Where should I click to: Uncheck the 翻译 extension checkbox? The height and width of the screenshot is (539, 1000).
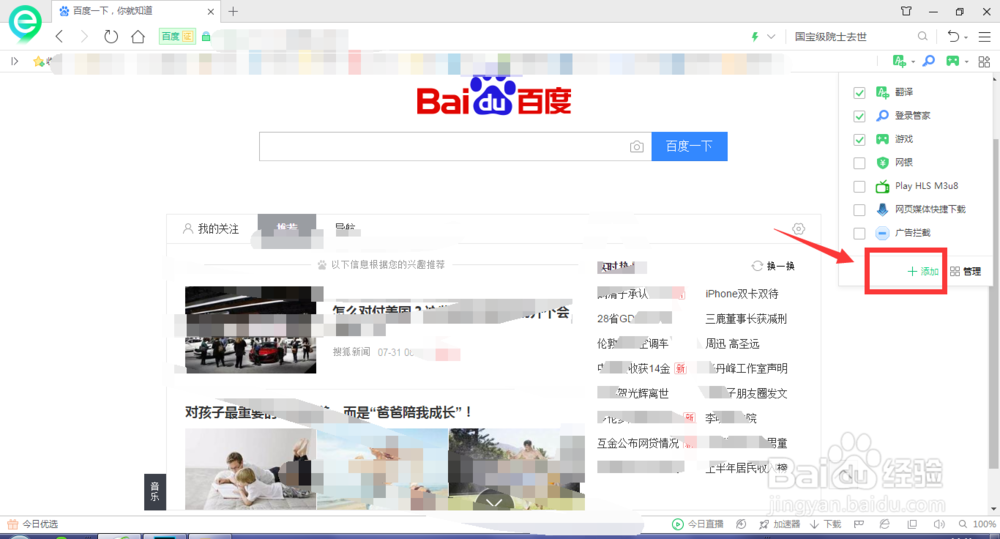coord(859,92)
